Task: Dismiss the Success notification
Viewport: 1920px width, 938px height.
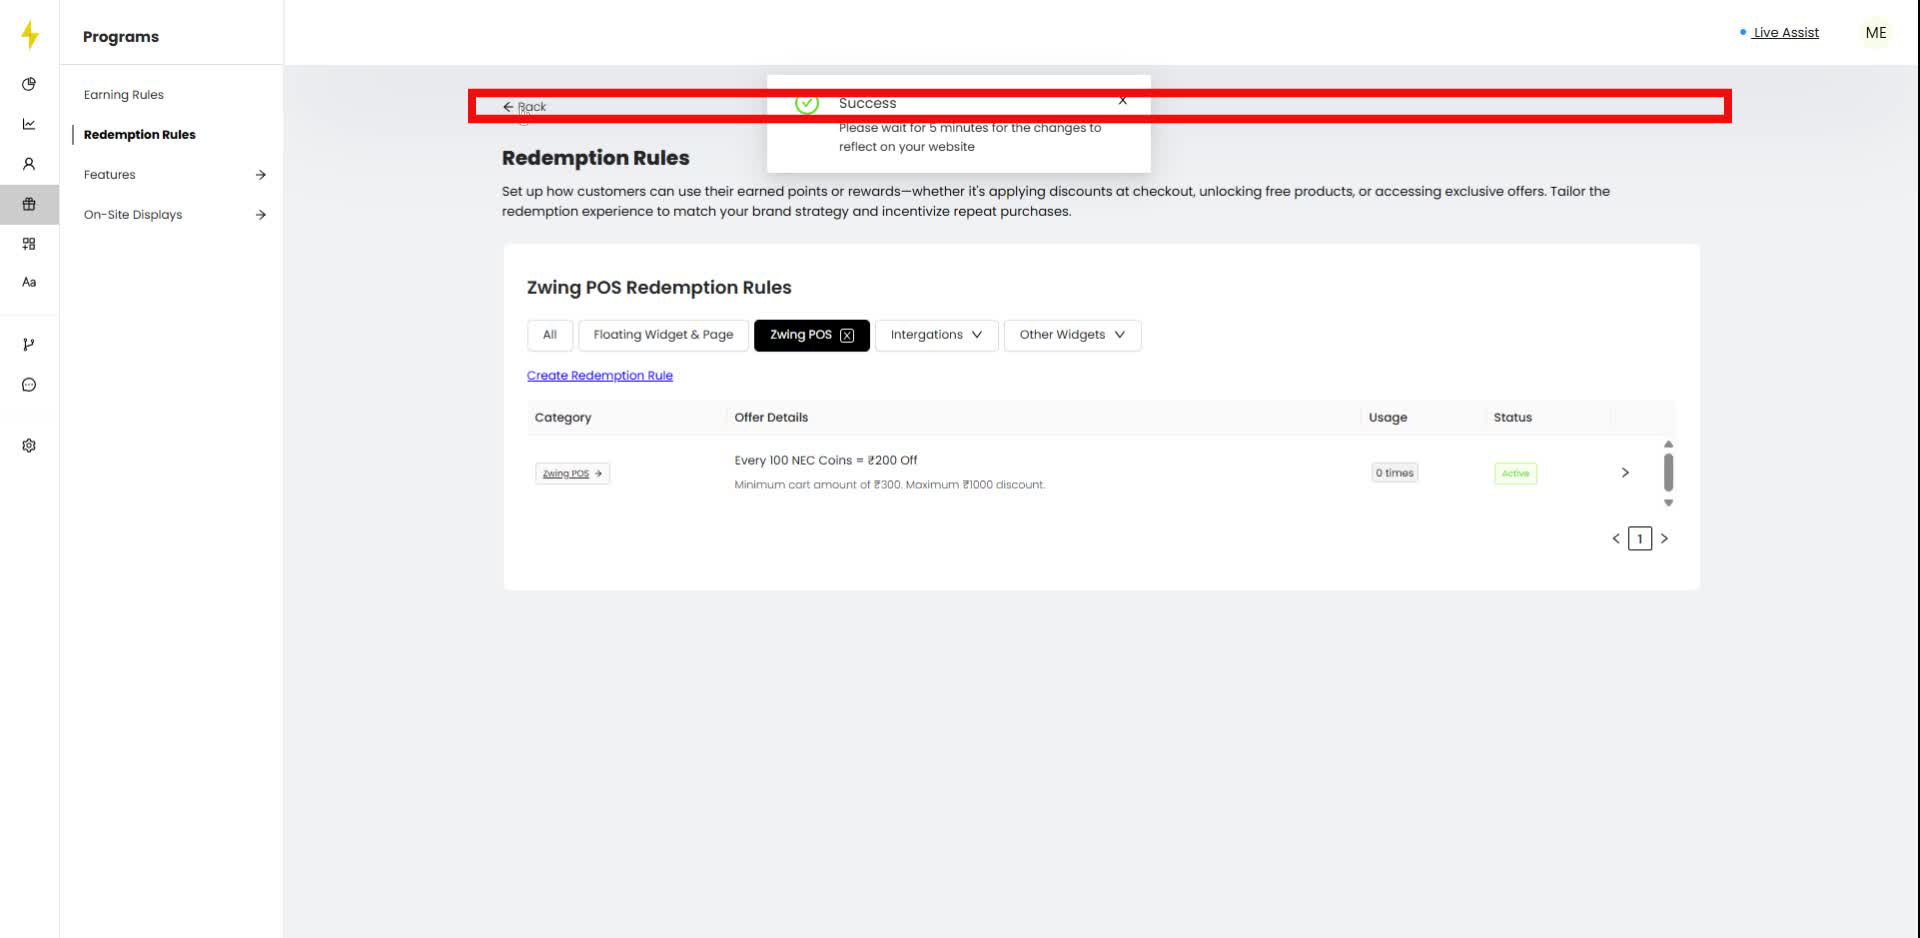Action: (1123, 100)
